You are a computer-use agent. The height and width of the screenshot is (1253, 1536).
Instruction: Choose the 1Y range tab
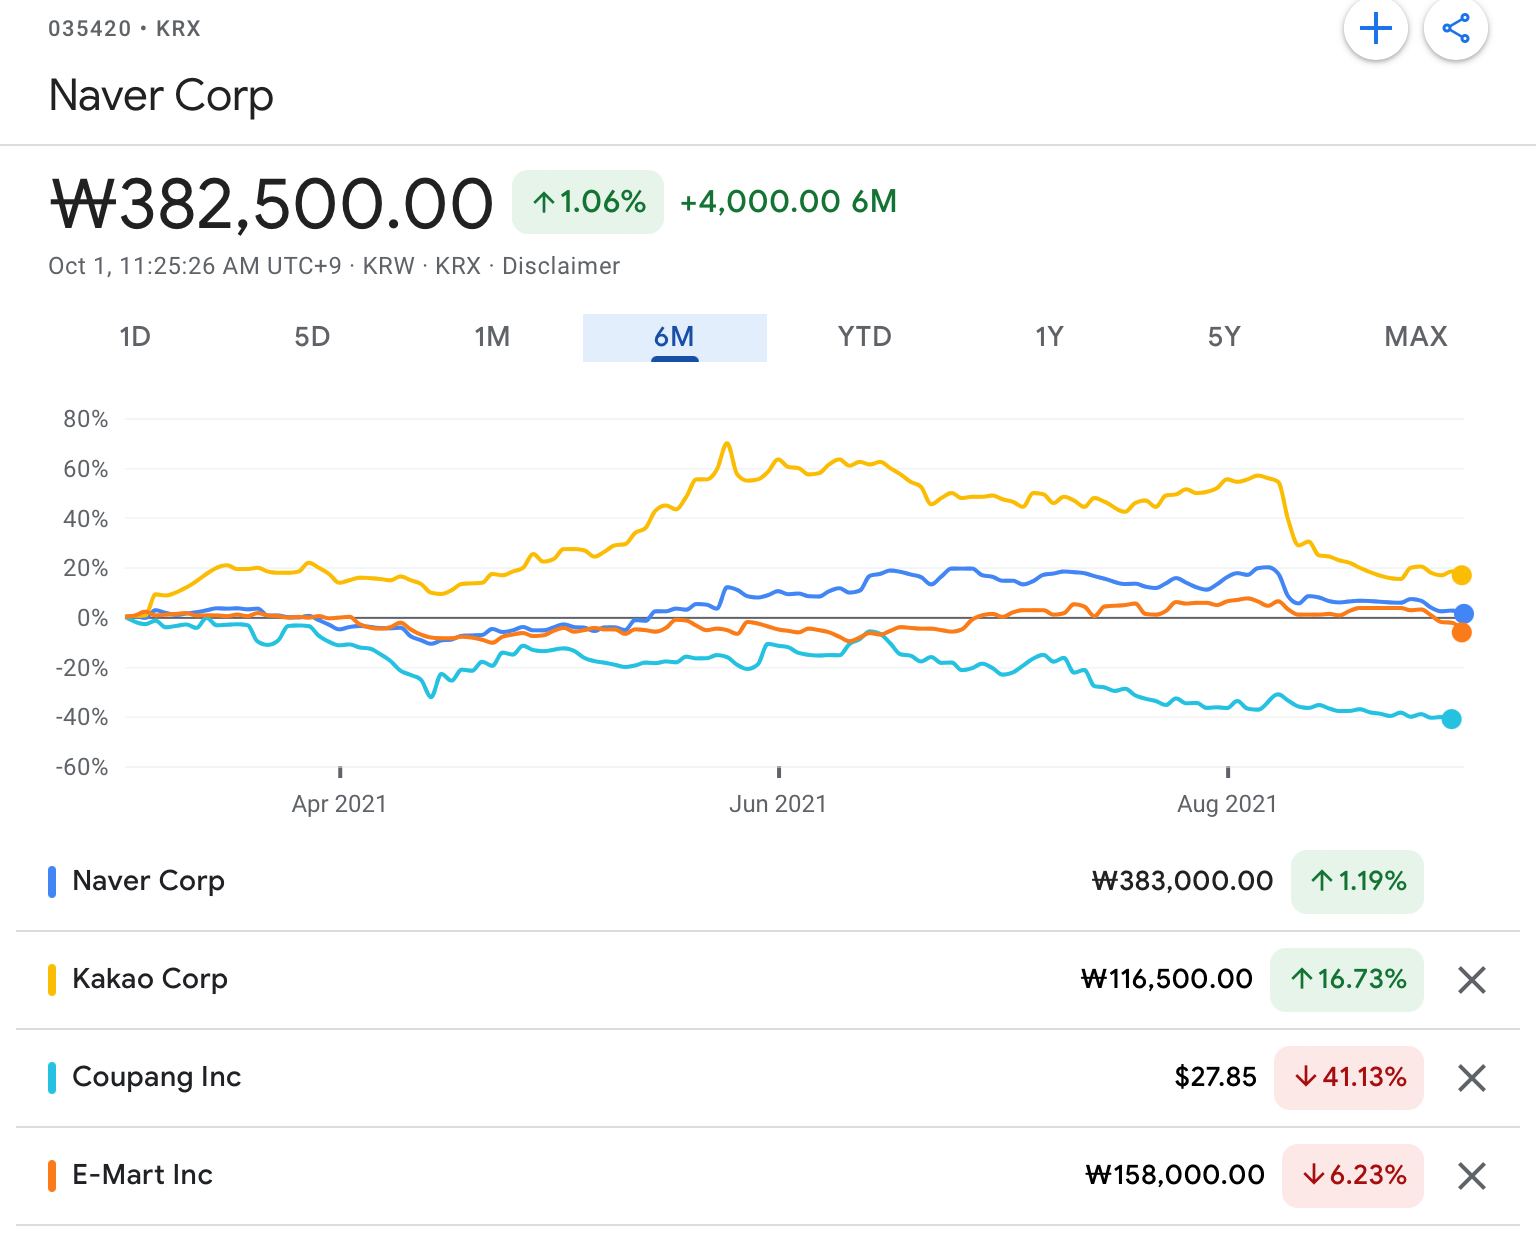pyautogui.click(x=1049, y=337)
